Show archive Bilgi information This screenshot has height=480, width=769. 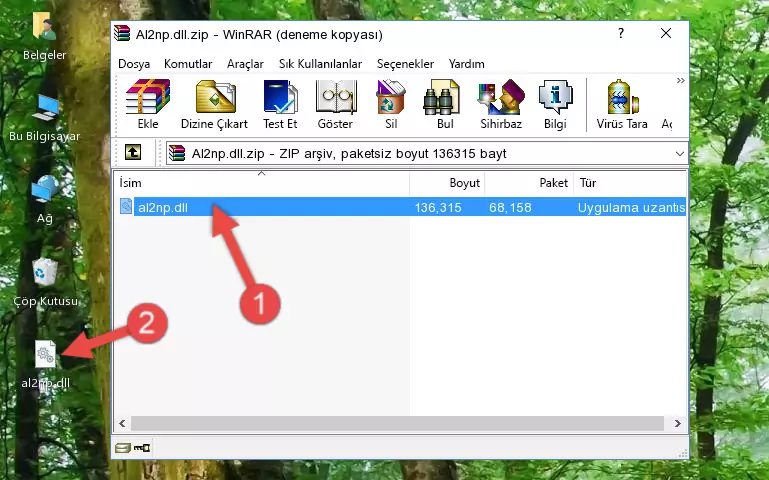555,104
